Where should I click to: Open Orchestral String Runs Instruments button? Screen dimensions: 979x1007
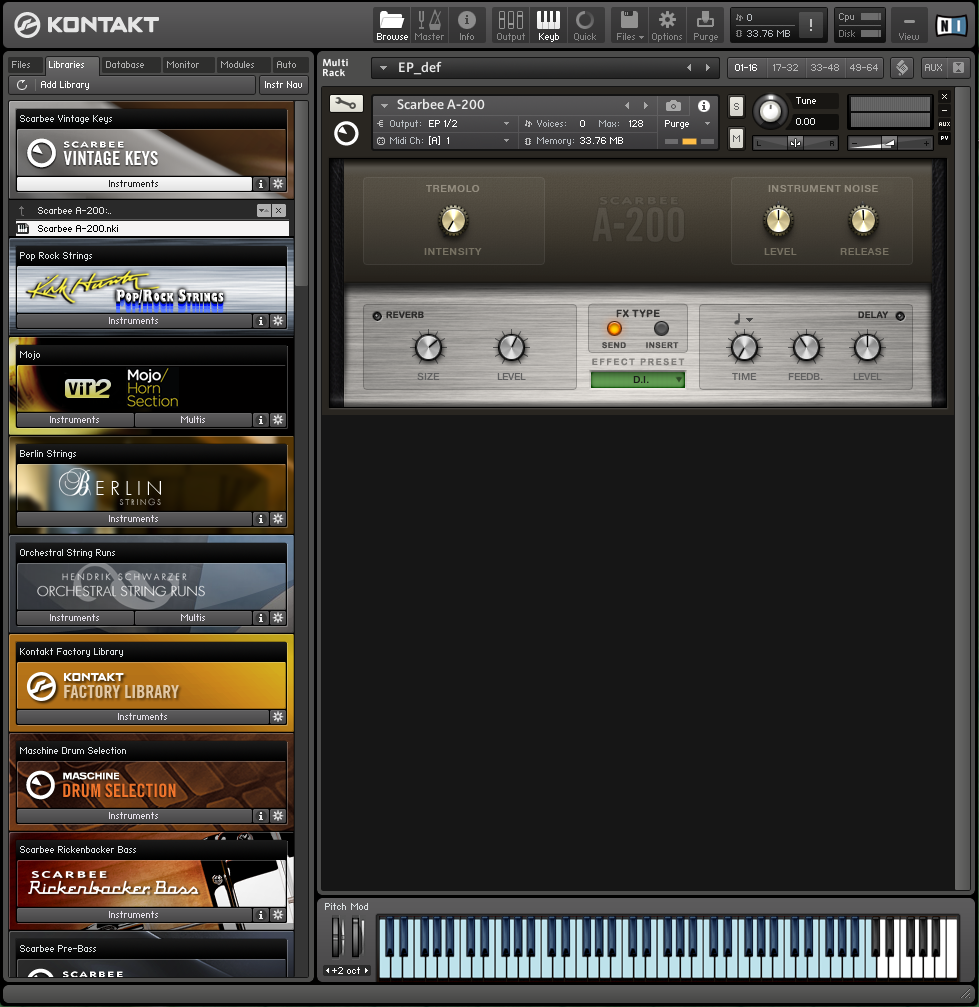(75, 617)
